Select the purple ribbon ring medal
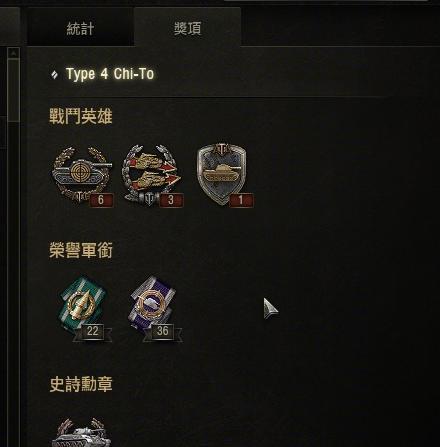The width and height of the screenshot is (440, 447). (153, 305)
